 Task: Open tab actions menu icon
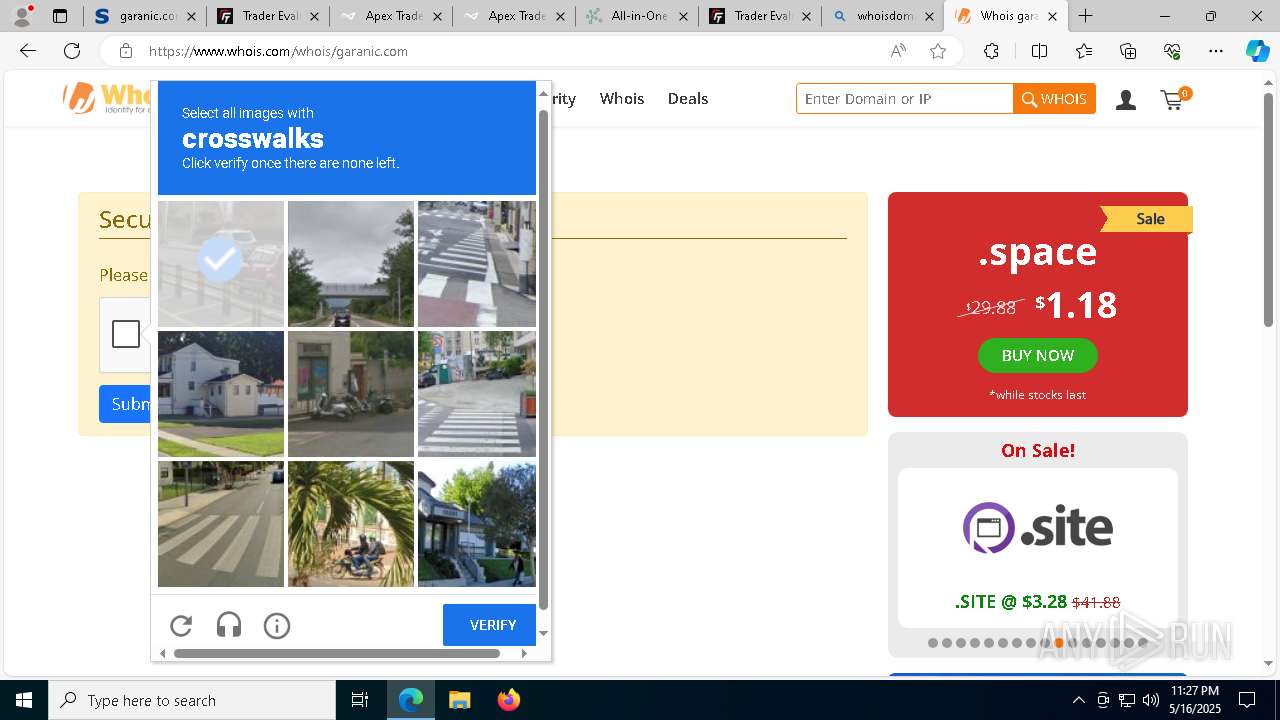pyautogui.click(x=60, y=16)
